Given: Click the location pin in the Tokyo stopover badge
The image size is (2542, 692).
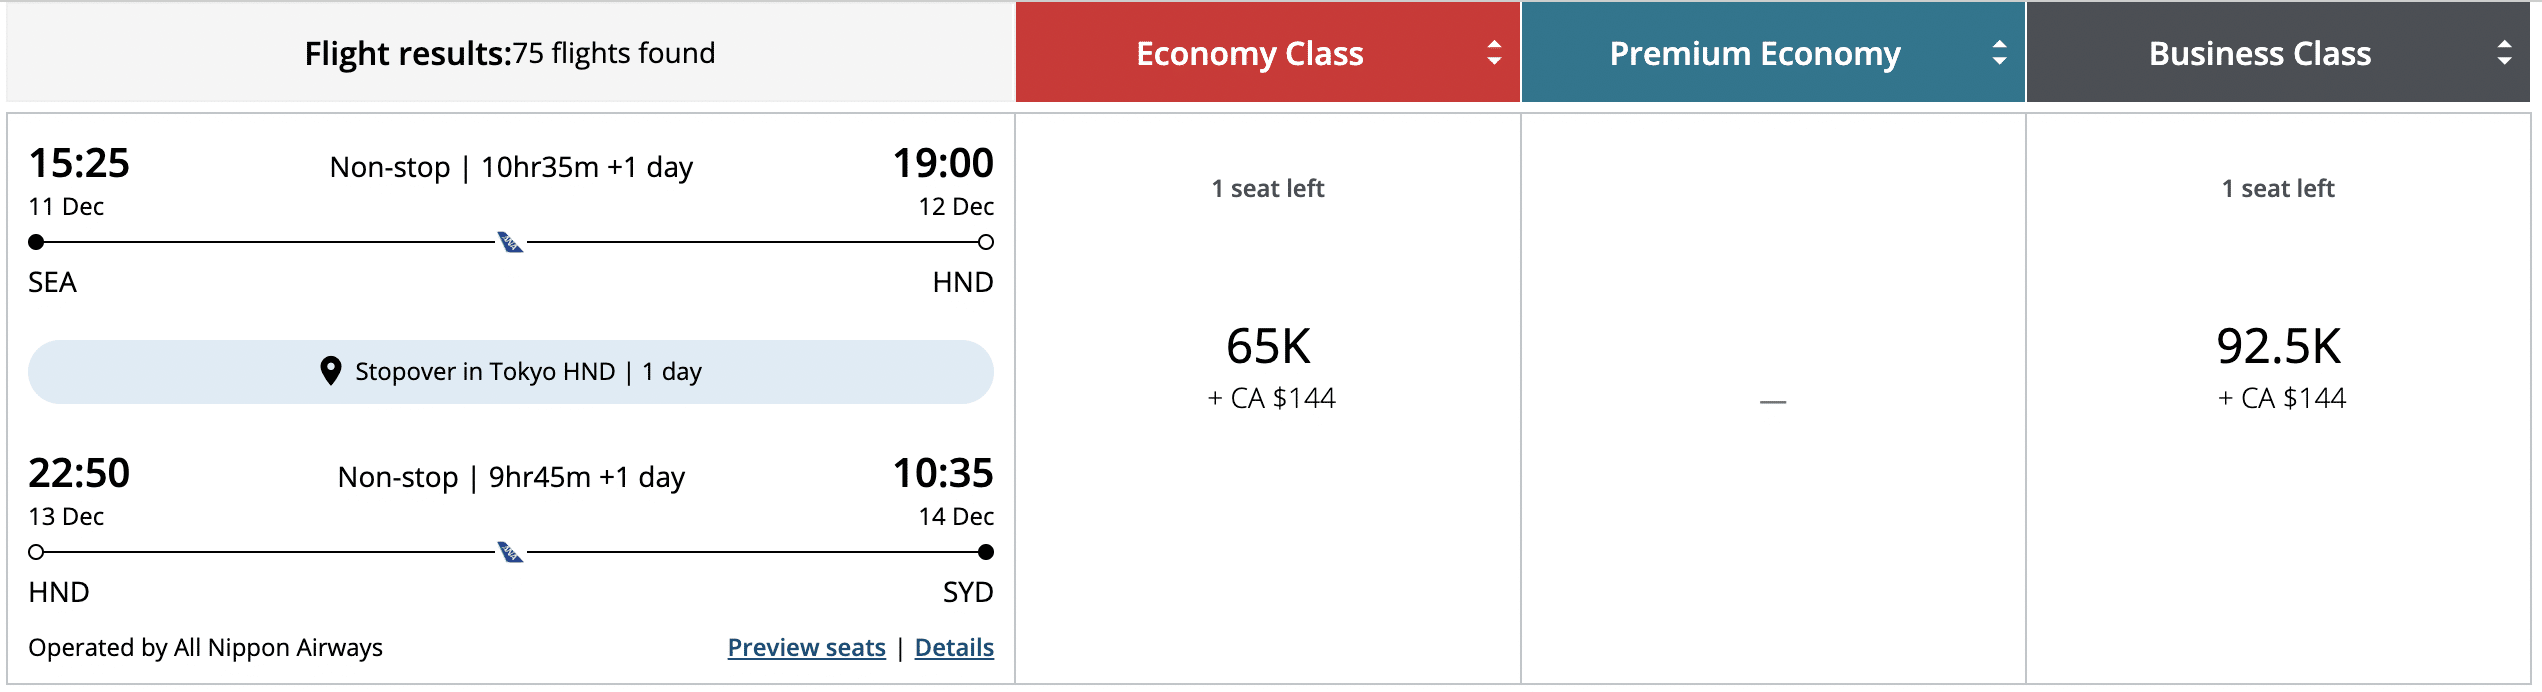Looking at the screenshot, I should coord(332,370).
